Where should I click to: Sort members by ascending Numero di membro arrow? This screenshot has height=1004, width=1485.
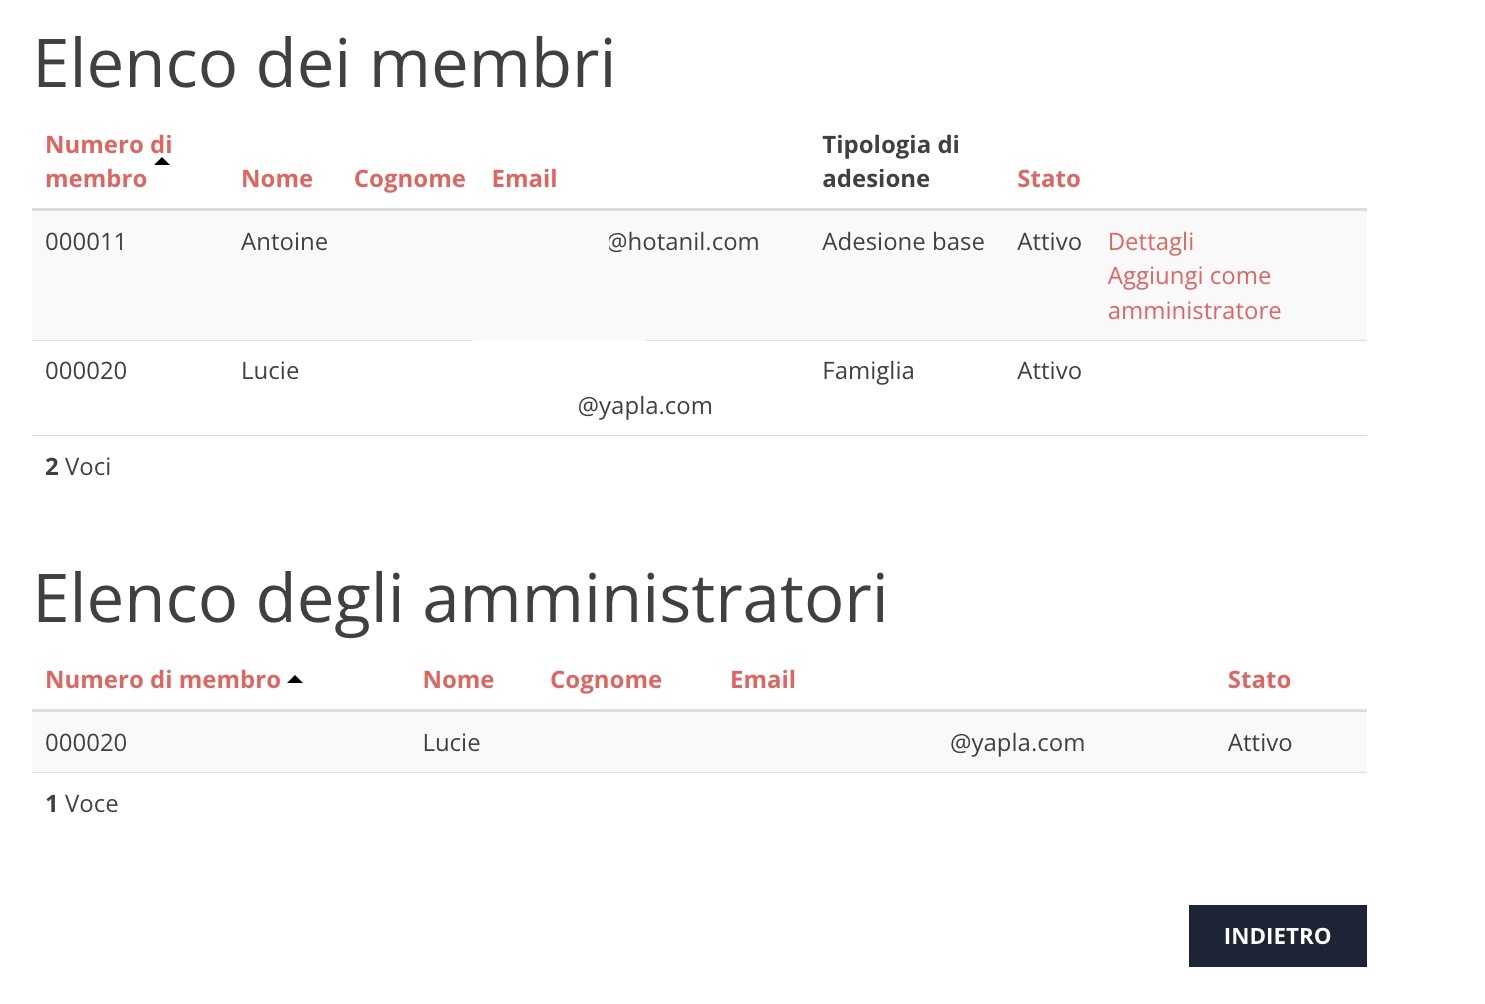click(162, 160)
